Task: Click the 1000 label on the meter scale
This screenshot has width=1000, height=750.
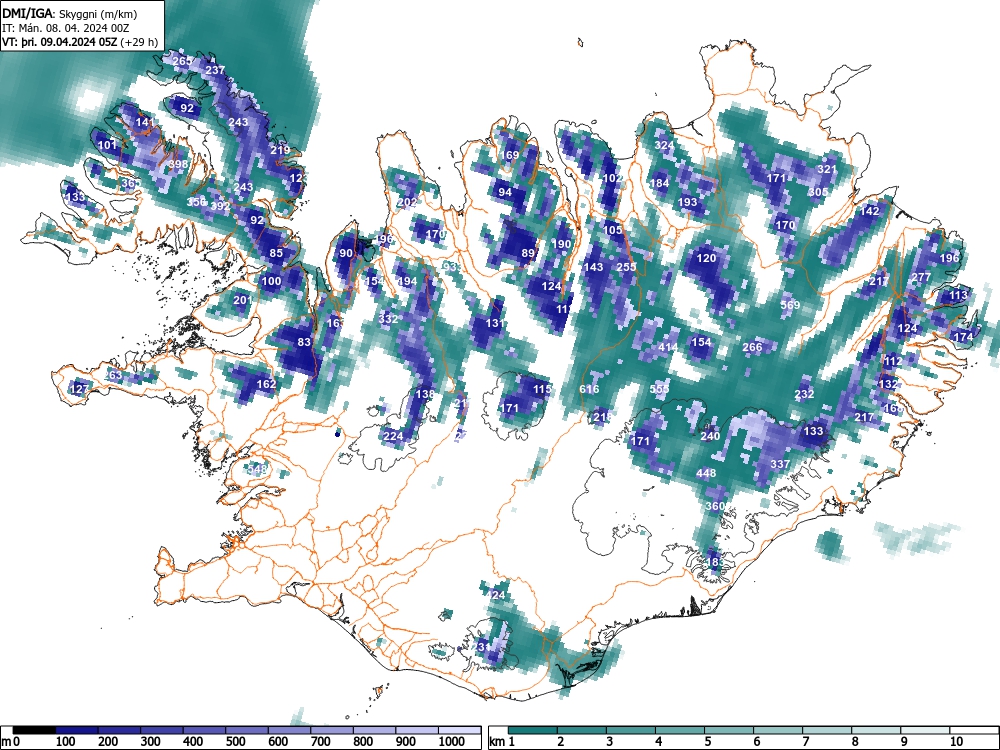Action: point(452,742)
